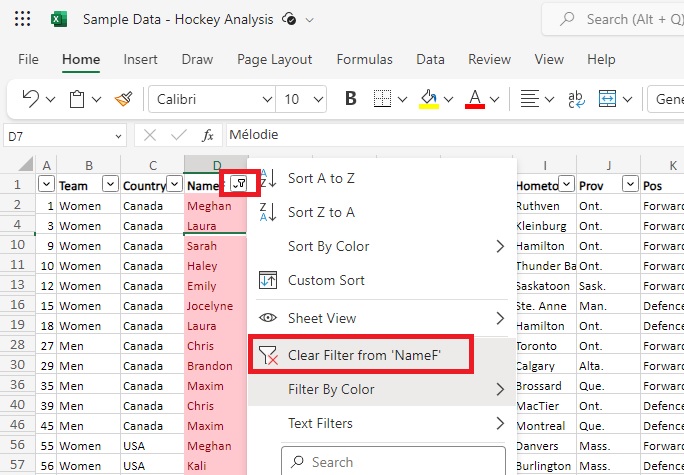The width and height of the screenshot is (684, 475).
Task: Apply the fill color bucket
Action: 428,99
